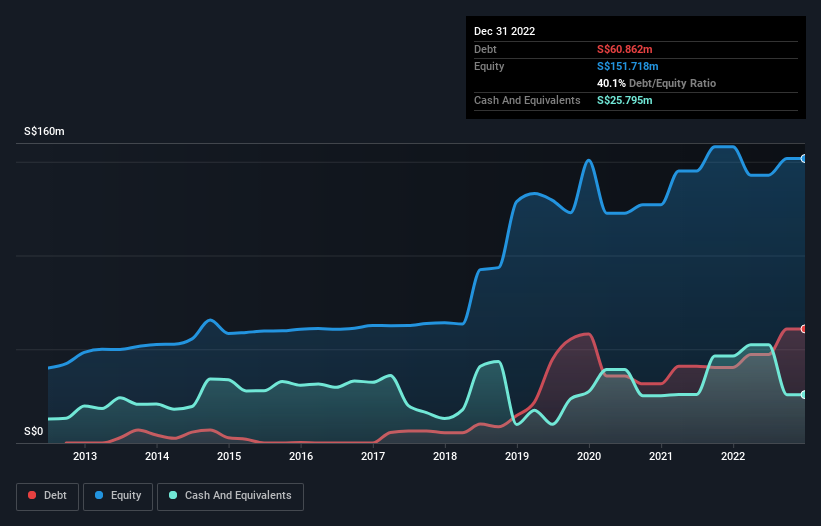The width and height of the screenshot is (821, 526).
Task: Click Cash And Equivalents label in tooltip
Action: [x=527, y=100]
